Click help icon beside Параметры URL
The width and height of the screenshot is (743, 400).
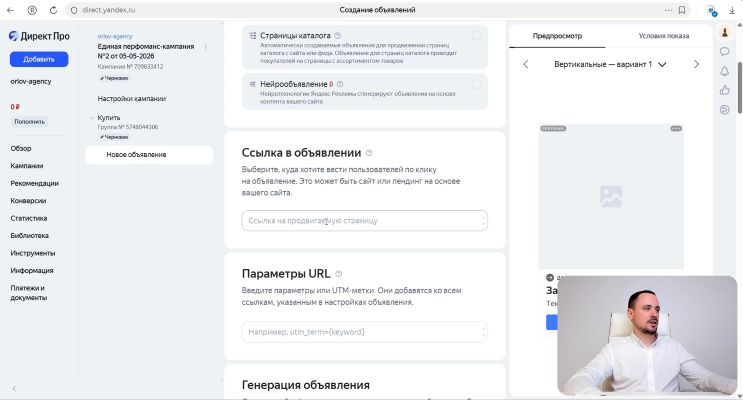pyautogui.click(x=338, y=273)
